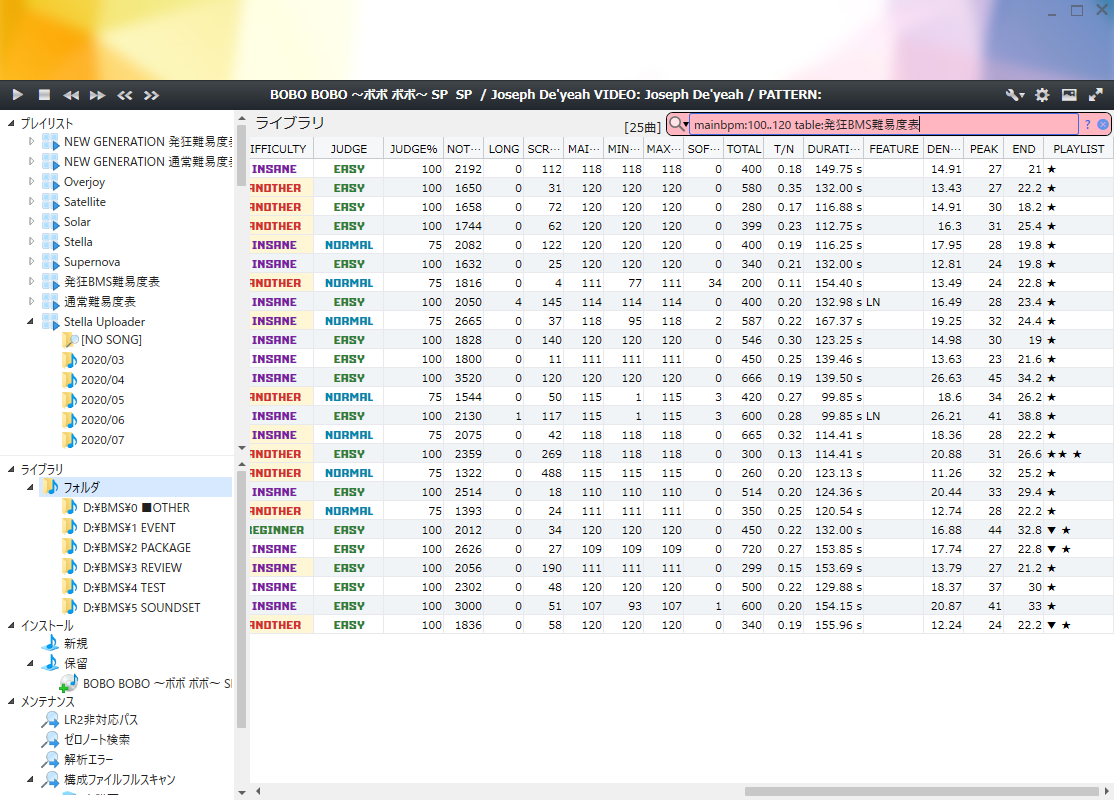Expand the NEW GENERATION 発狂難易度 playlist
The image size is (1114, 800).
pyautogui.click(x=31, y=141)
